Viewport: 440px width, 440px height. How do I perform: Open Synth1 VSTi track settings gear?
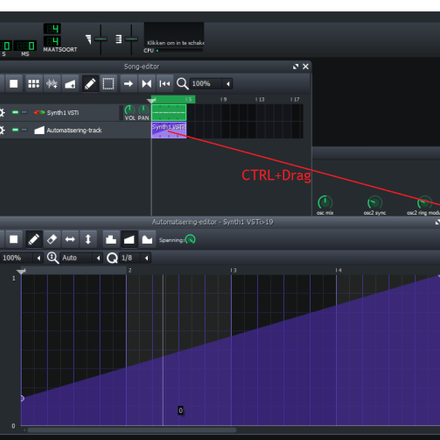point(2,113)
